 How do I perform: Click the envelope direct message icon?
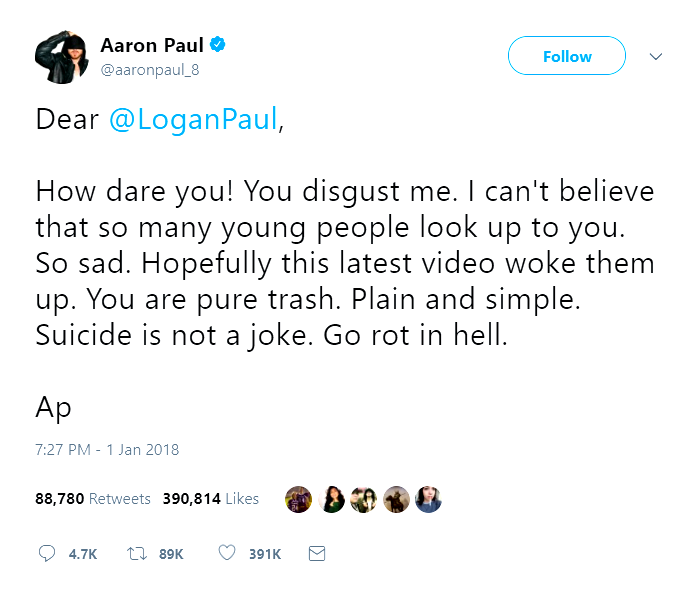point(317,553)
